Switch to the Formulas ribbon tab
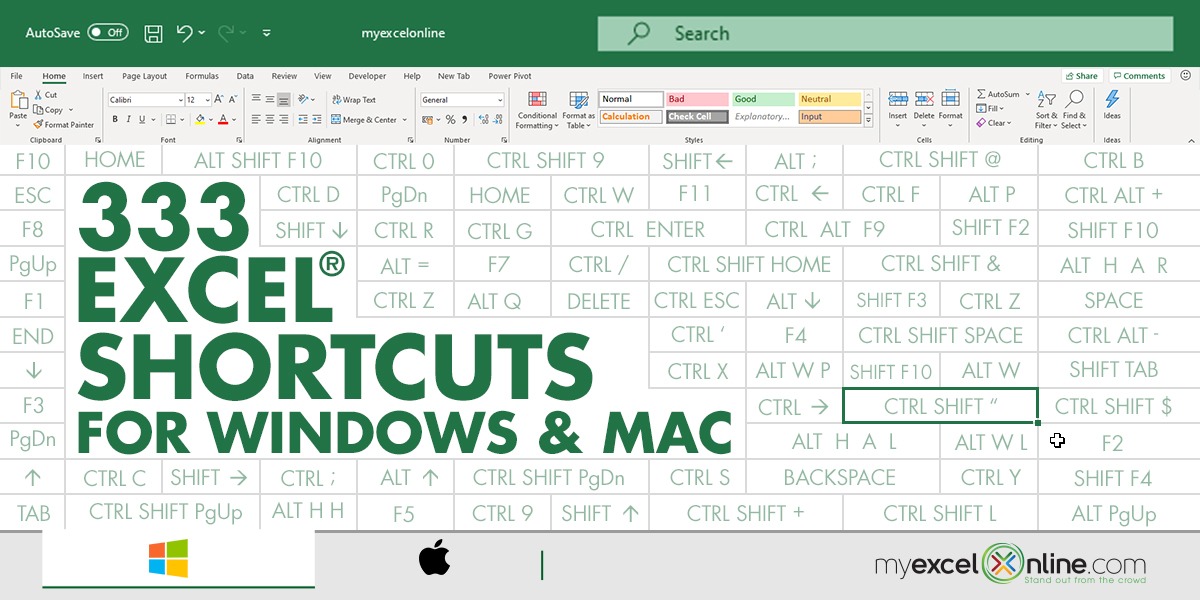This screenshot has width=1200, height=600. pyautogui.click(x=201, y=76)
